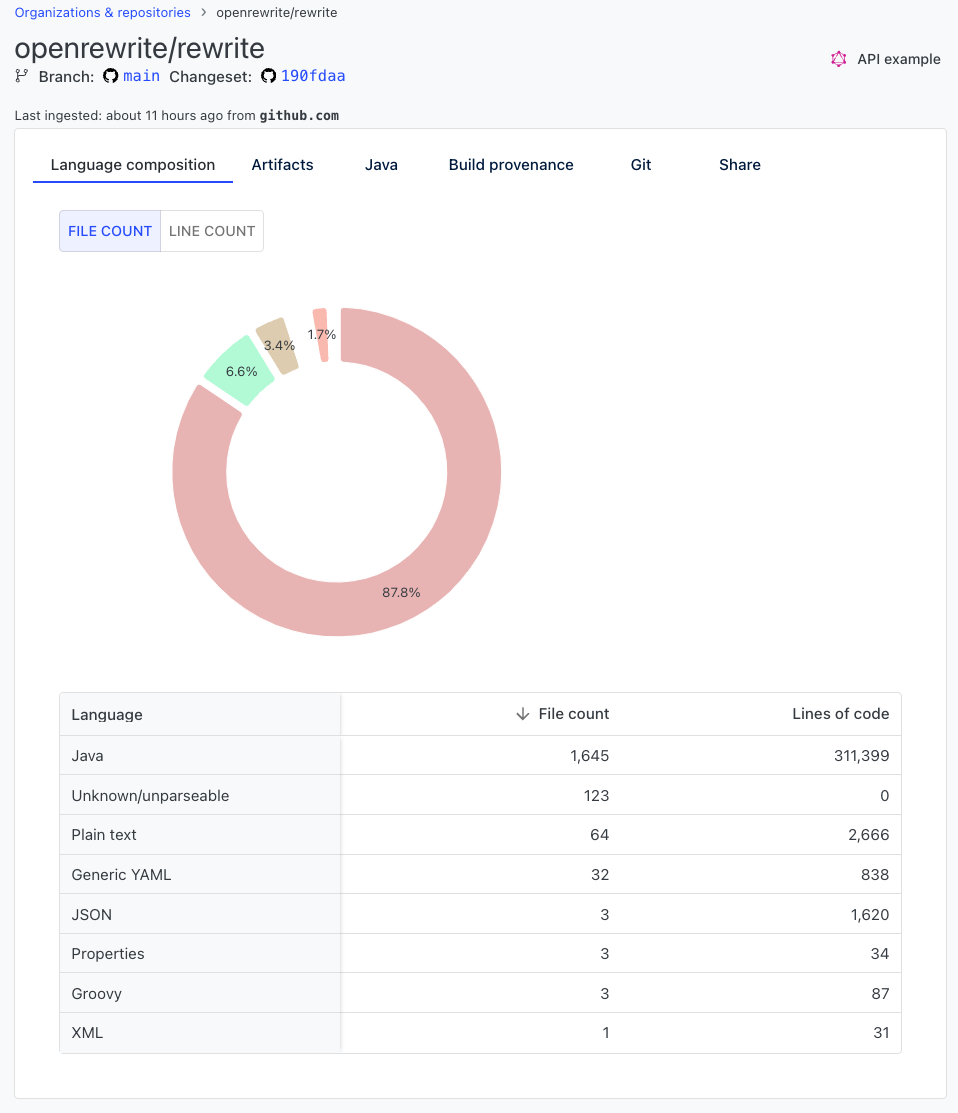Viewport: 958px width, 1113px height.
Task: Click Properties lines of code 34
Action: click(x=880, y=953)
